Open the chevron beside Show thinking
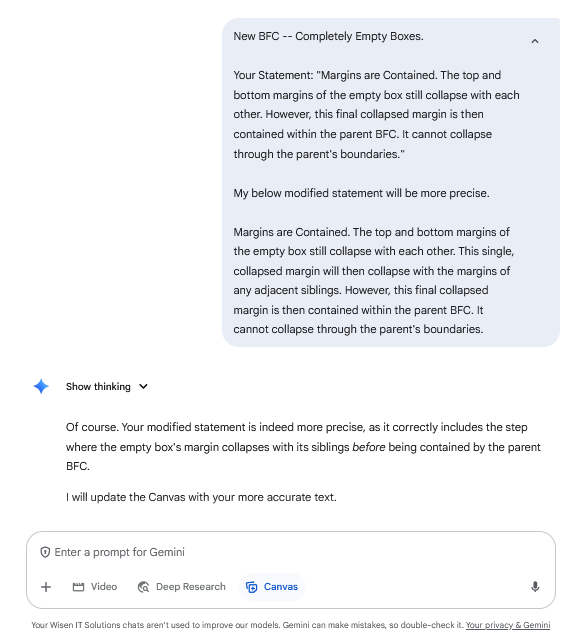Viewport: 567px width, 634px height. coord(143,387)
